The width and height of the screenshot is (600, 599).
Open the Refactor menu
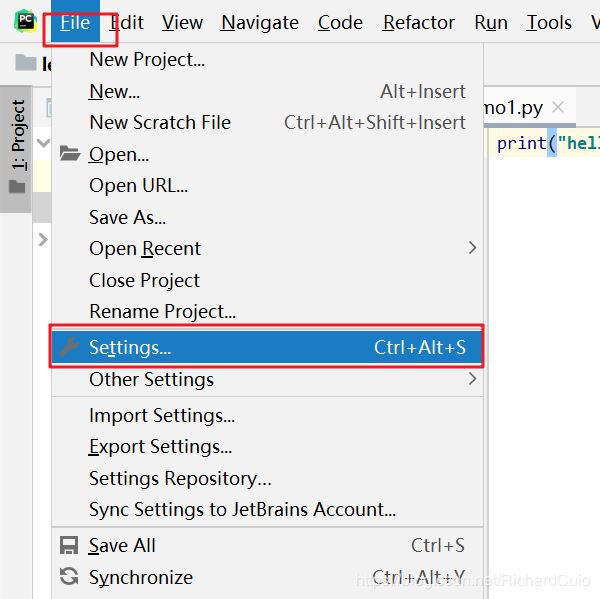click(418, 22)
